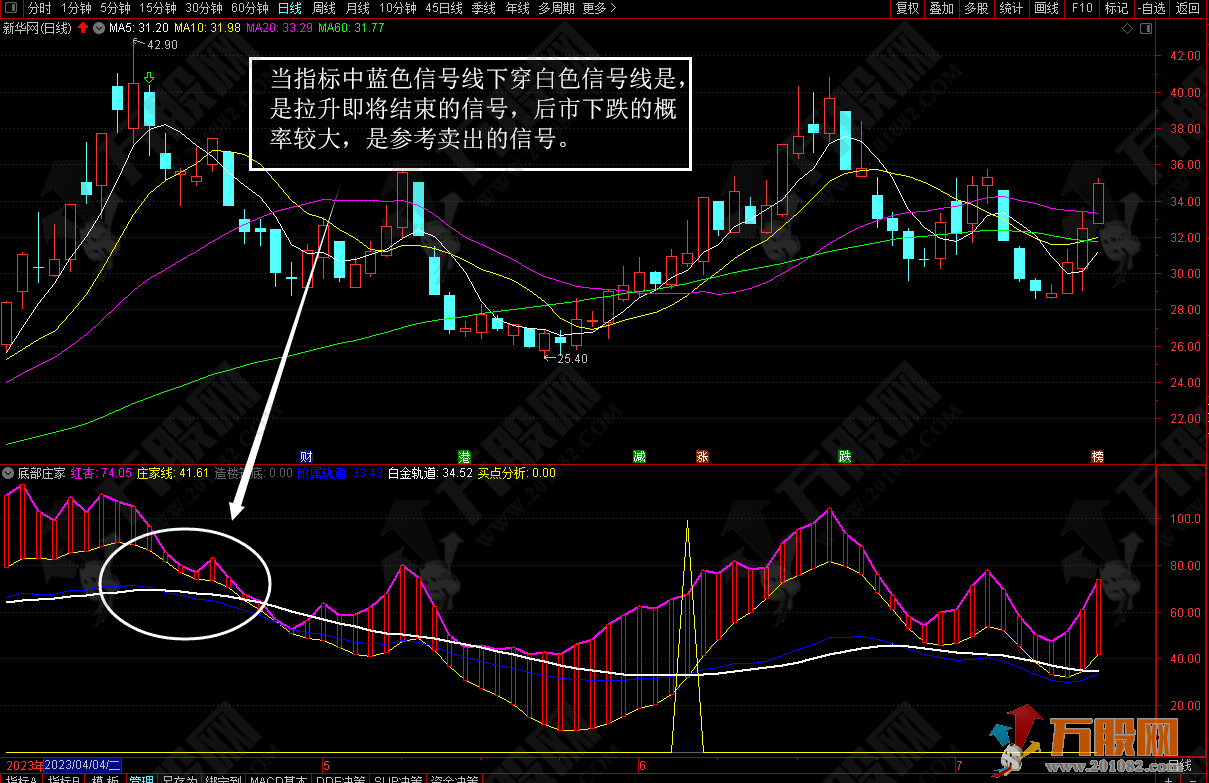
Task: Click the yellow MA10: 31.98 label
Action: point(205,28)
